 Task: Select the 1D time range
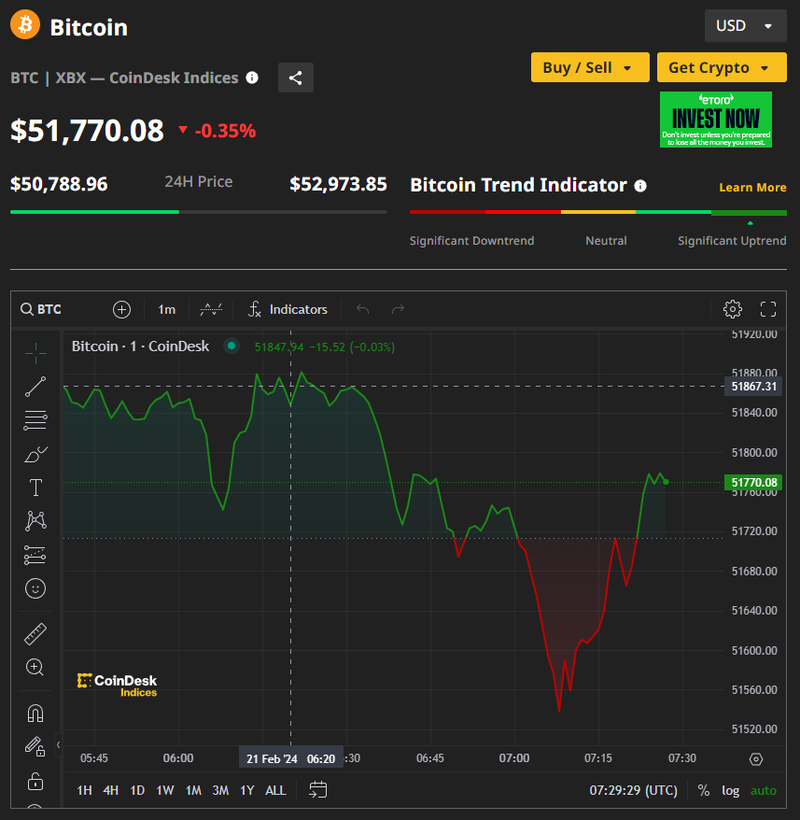[x=137, y=790]
